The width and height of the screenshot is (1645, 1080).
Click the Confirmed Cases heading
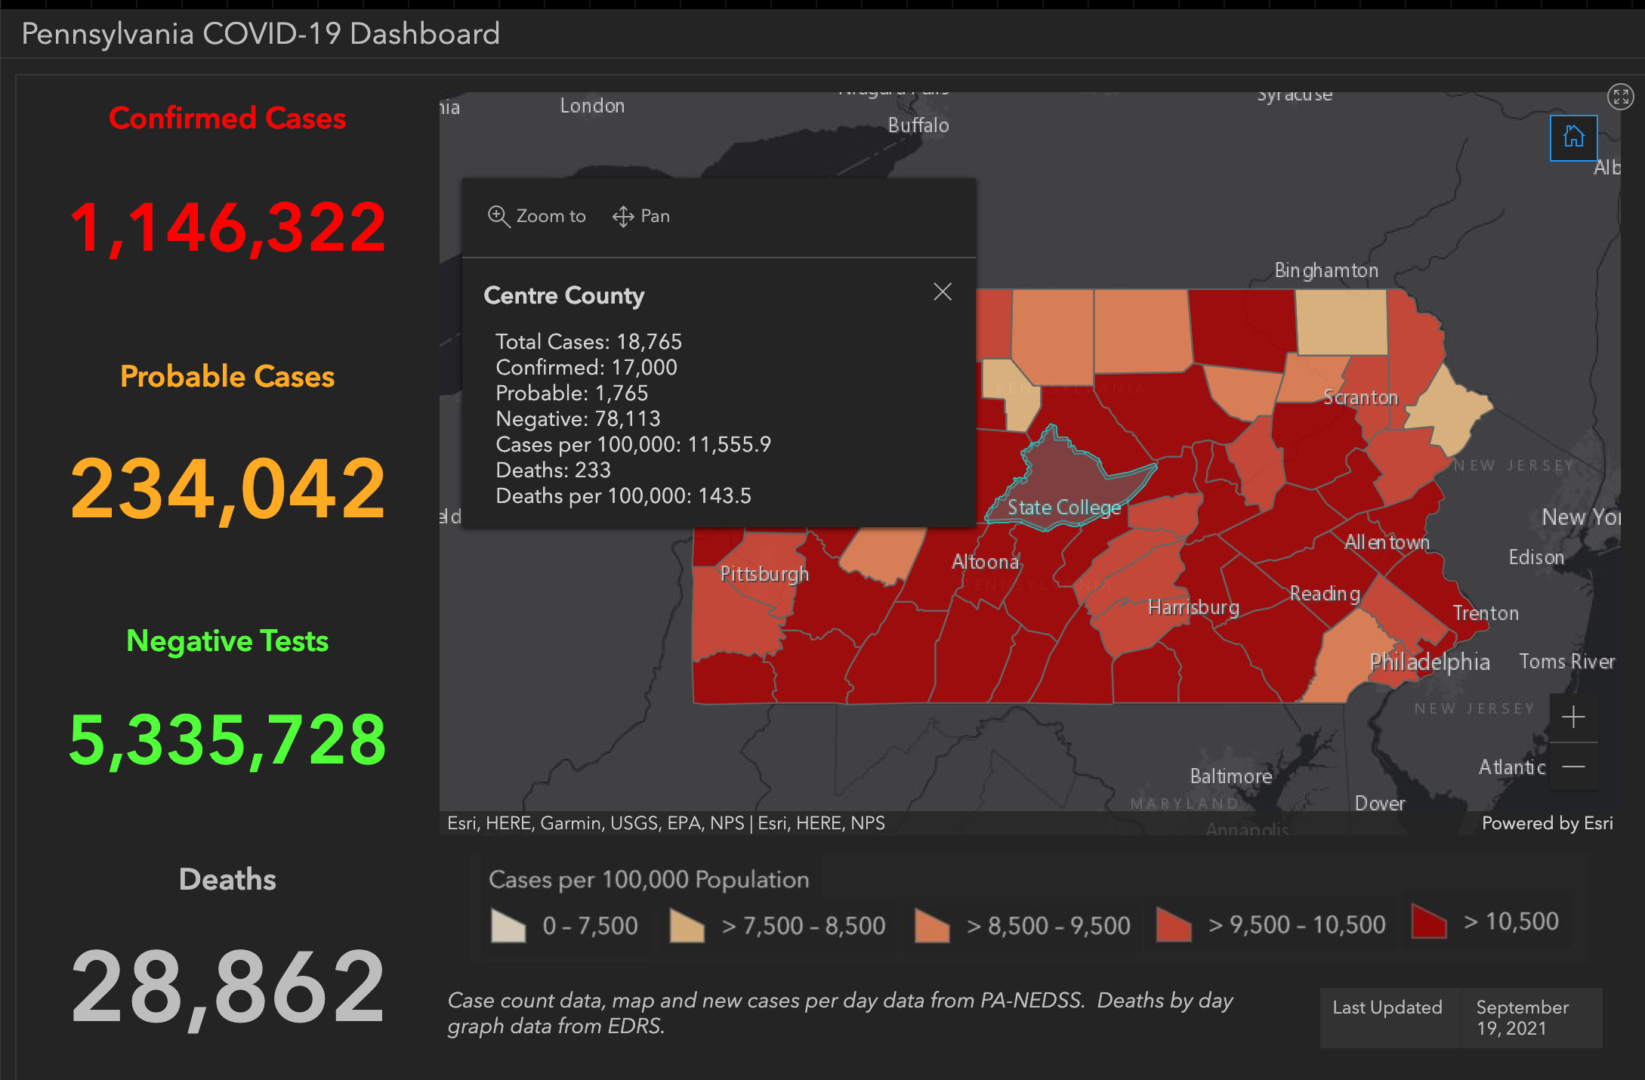[x=228, y=118]
